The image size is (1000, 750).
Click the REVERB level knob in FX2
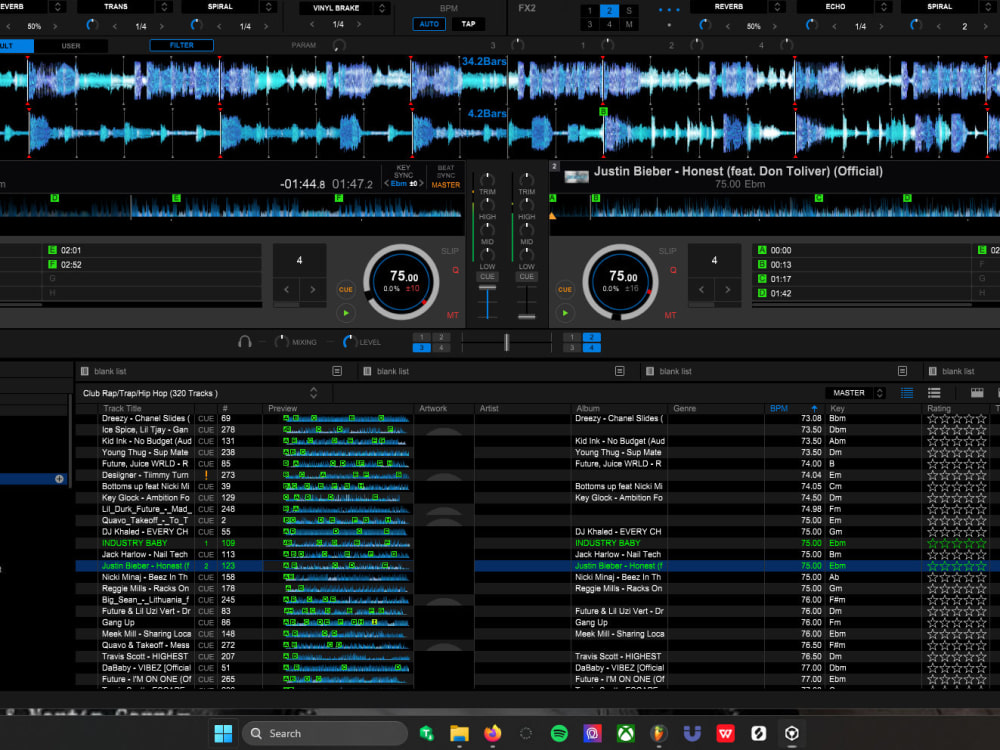pyautogui.click(x=705, y=25)
